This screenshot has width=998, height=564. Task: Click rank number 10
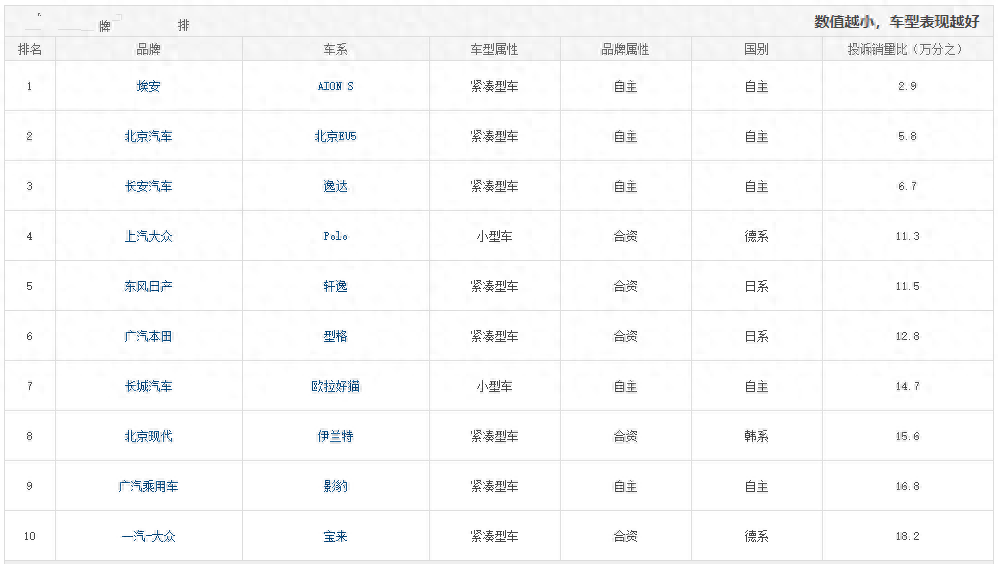pyautogui.click(x=30, y=537)
